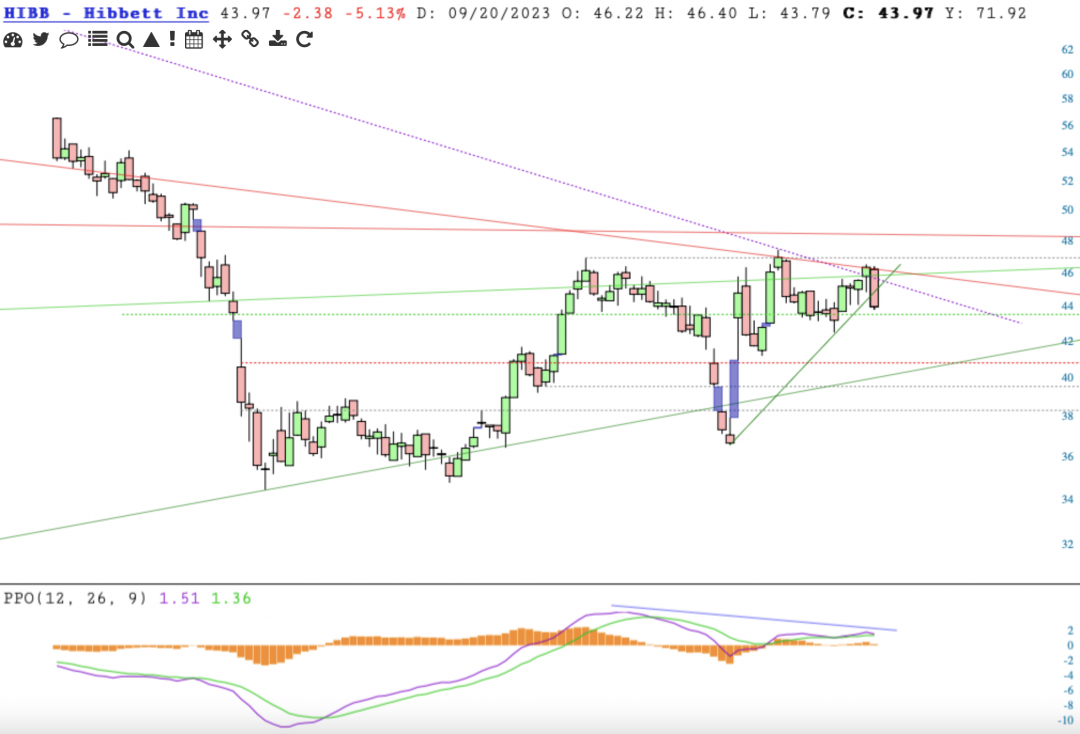Viewport: 1080px width, 734px height.
Task: Click the low price 43.79
Action: (805, 13)
